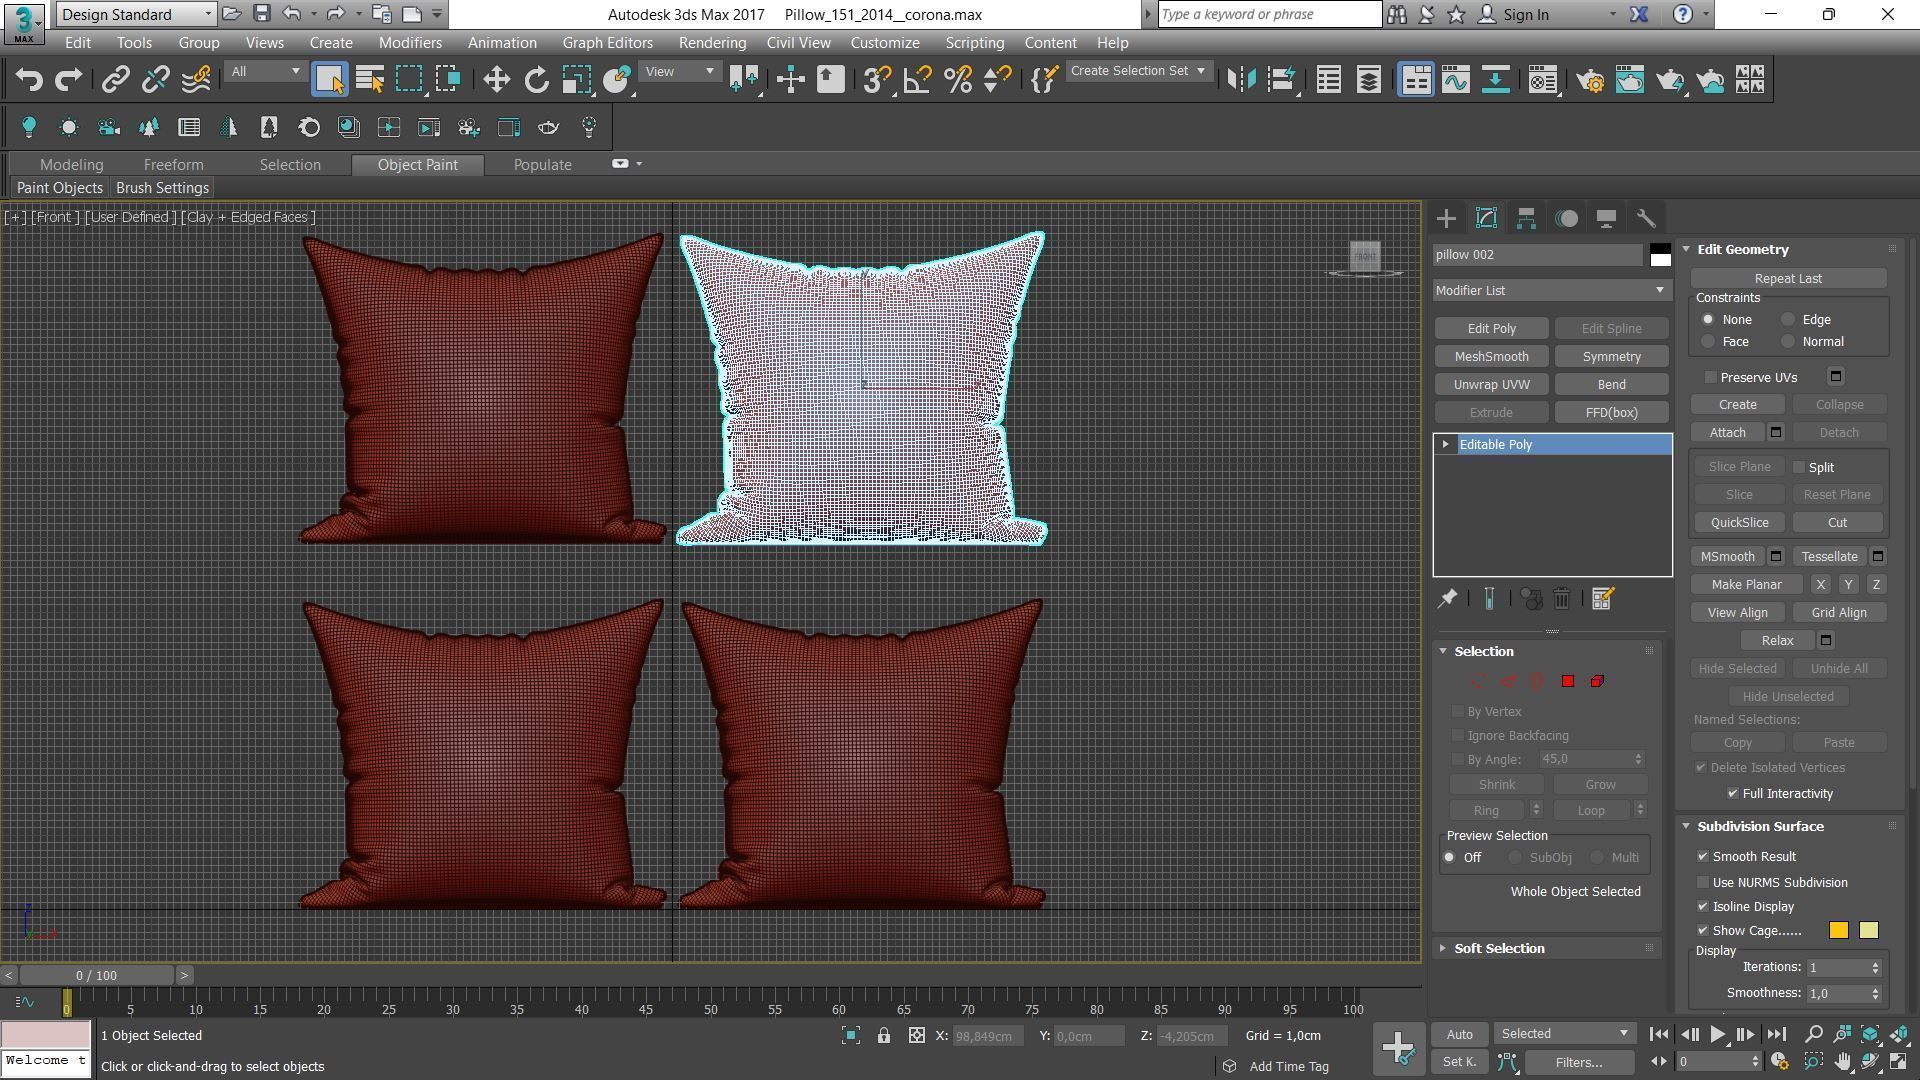Uncheck Smooth Result
Viewport: 1920px width, 1080px height.
pos(1703,857)
